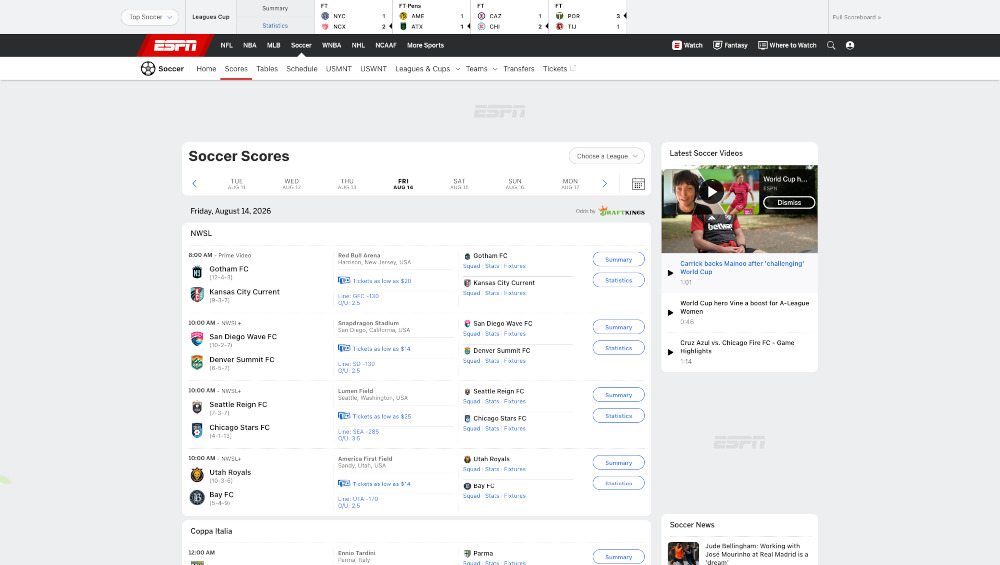Open the More Sports menu

point(425,45)
